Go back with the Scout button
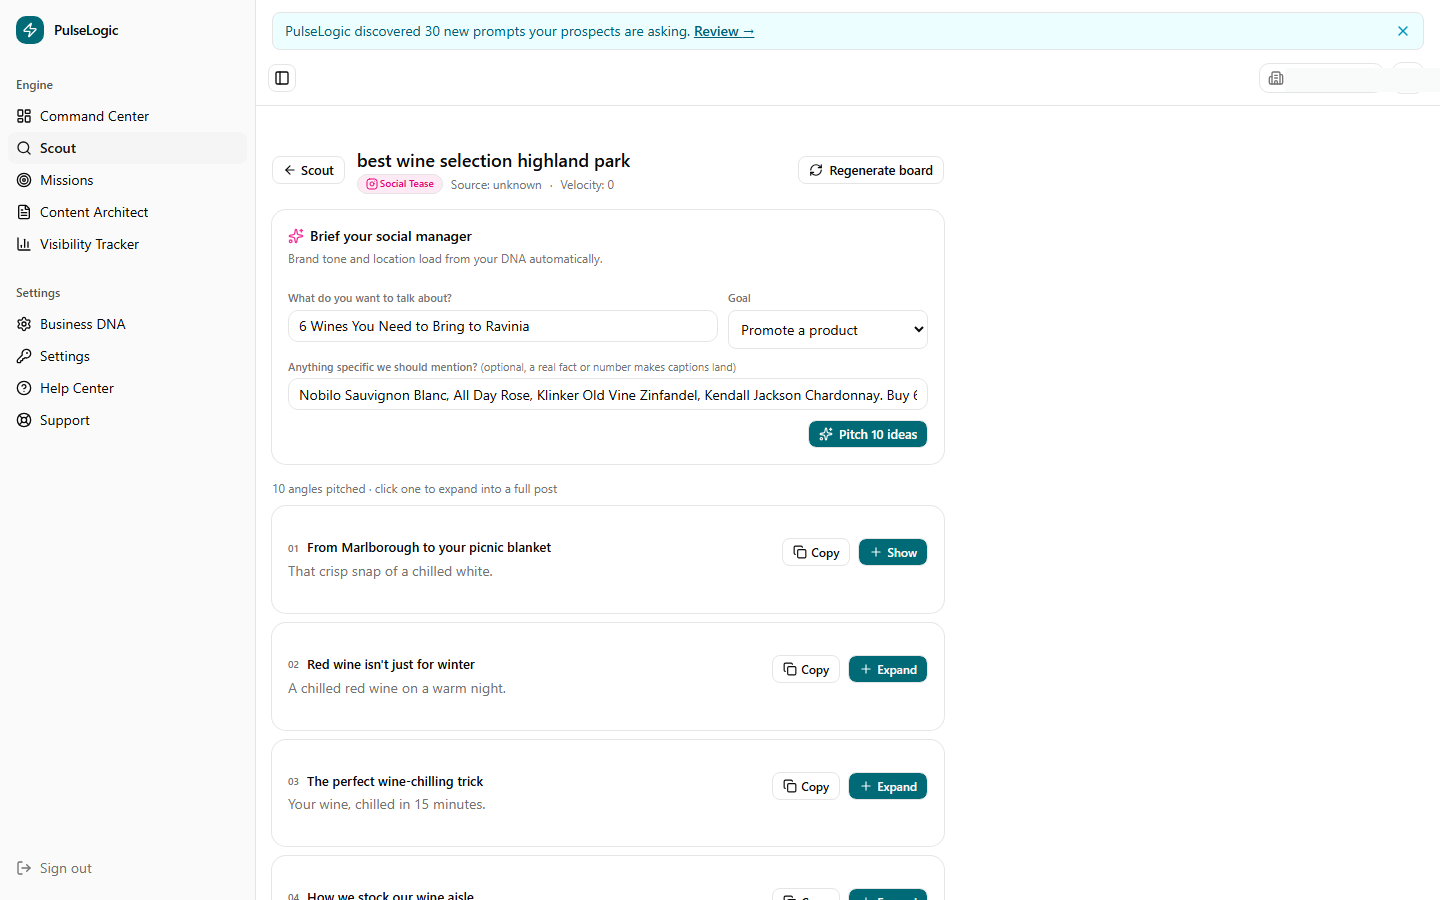The width and height of the screenshot is (1440, 900). 308,170
